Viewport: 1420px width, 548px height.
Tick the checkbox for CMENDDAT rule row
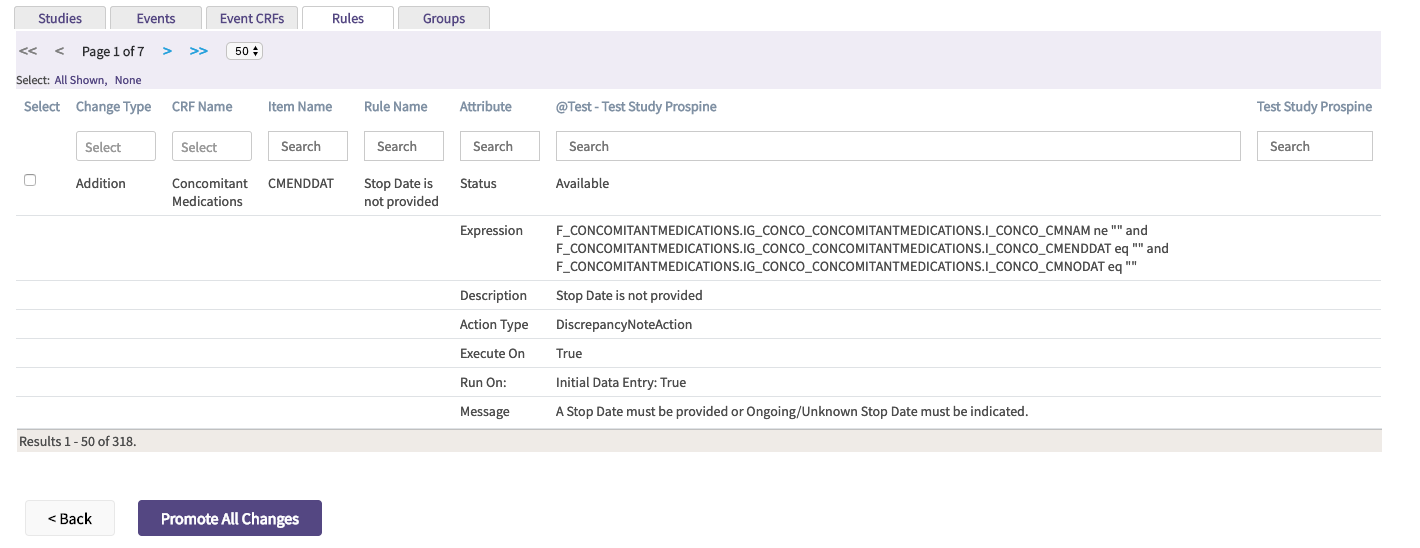[30, 180]
